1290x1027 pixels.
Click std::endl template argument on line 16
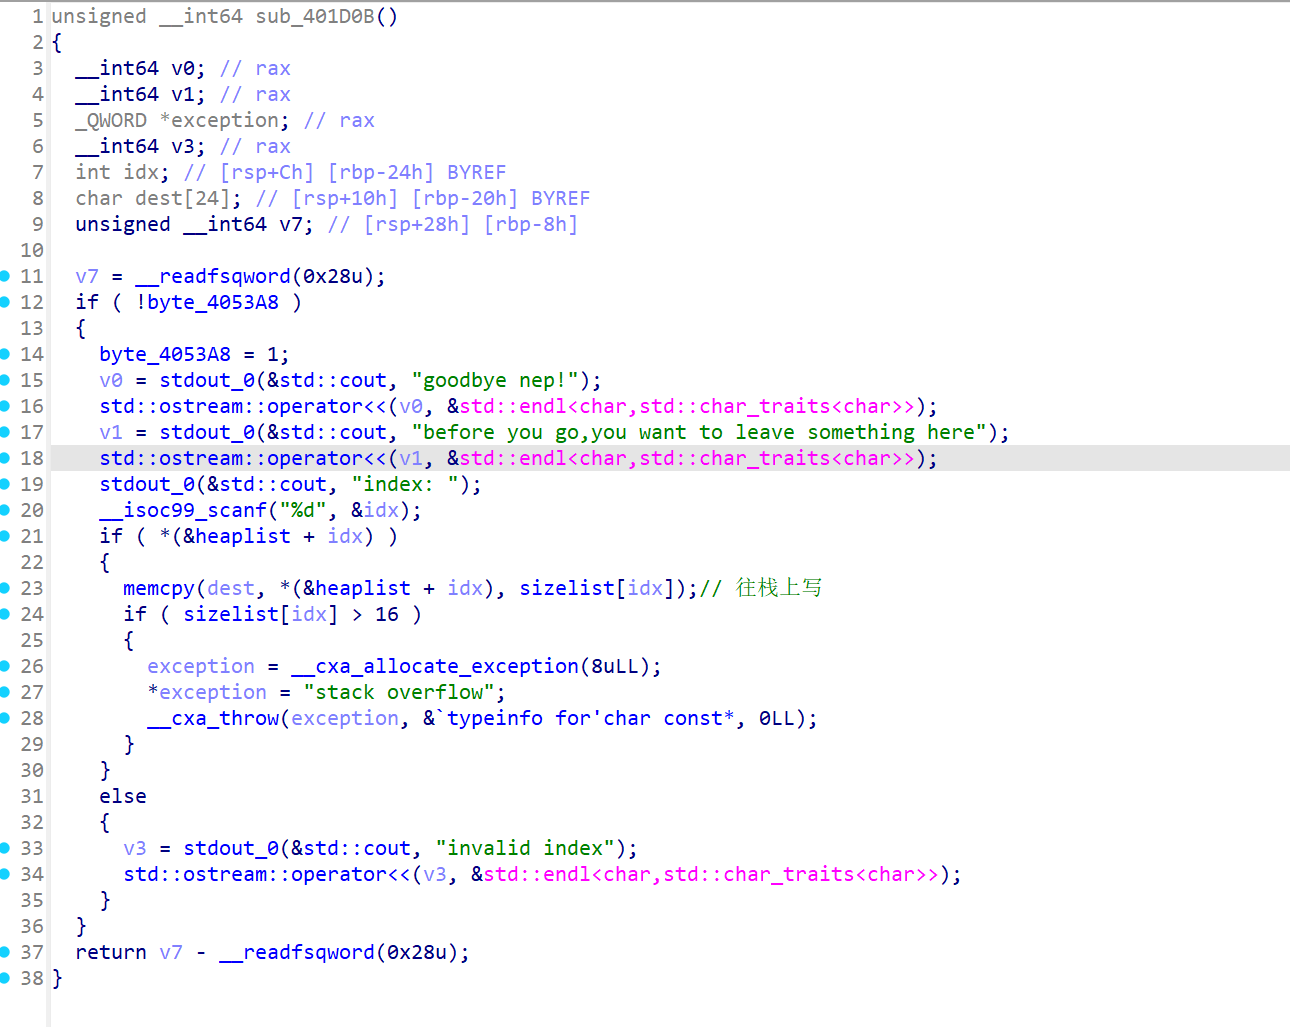coord(687,406)
